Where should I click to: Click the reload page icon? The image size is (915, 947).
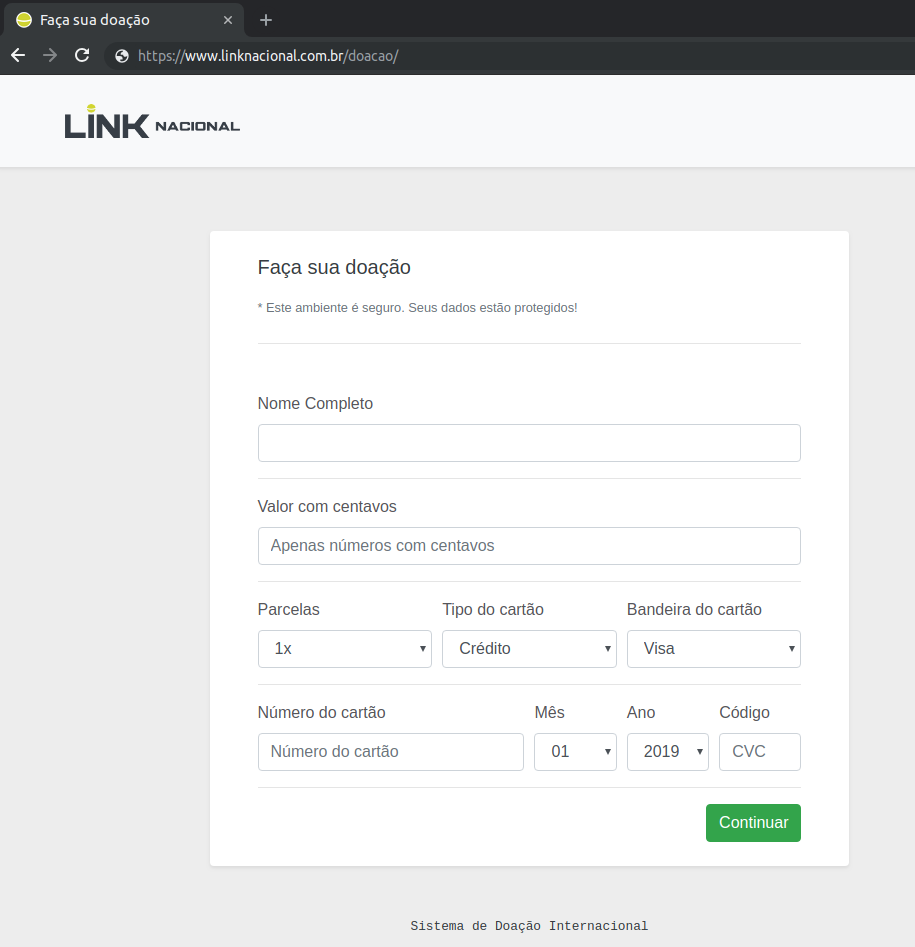point(82,55)
